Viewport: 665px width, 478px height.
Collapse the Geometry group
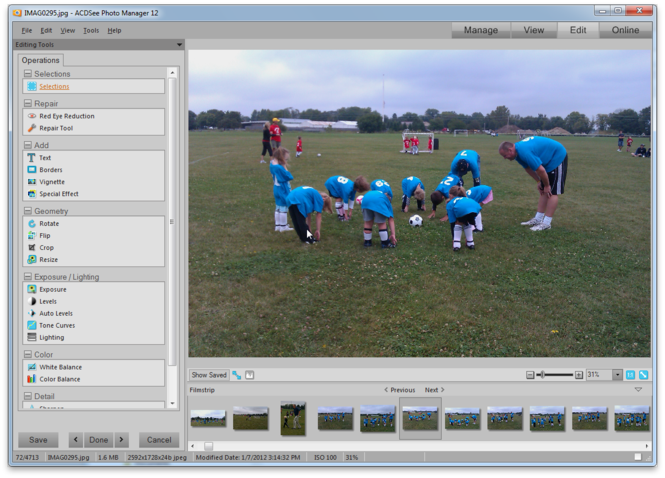[28, 211]
